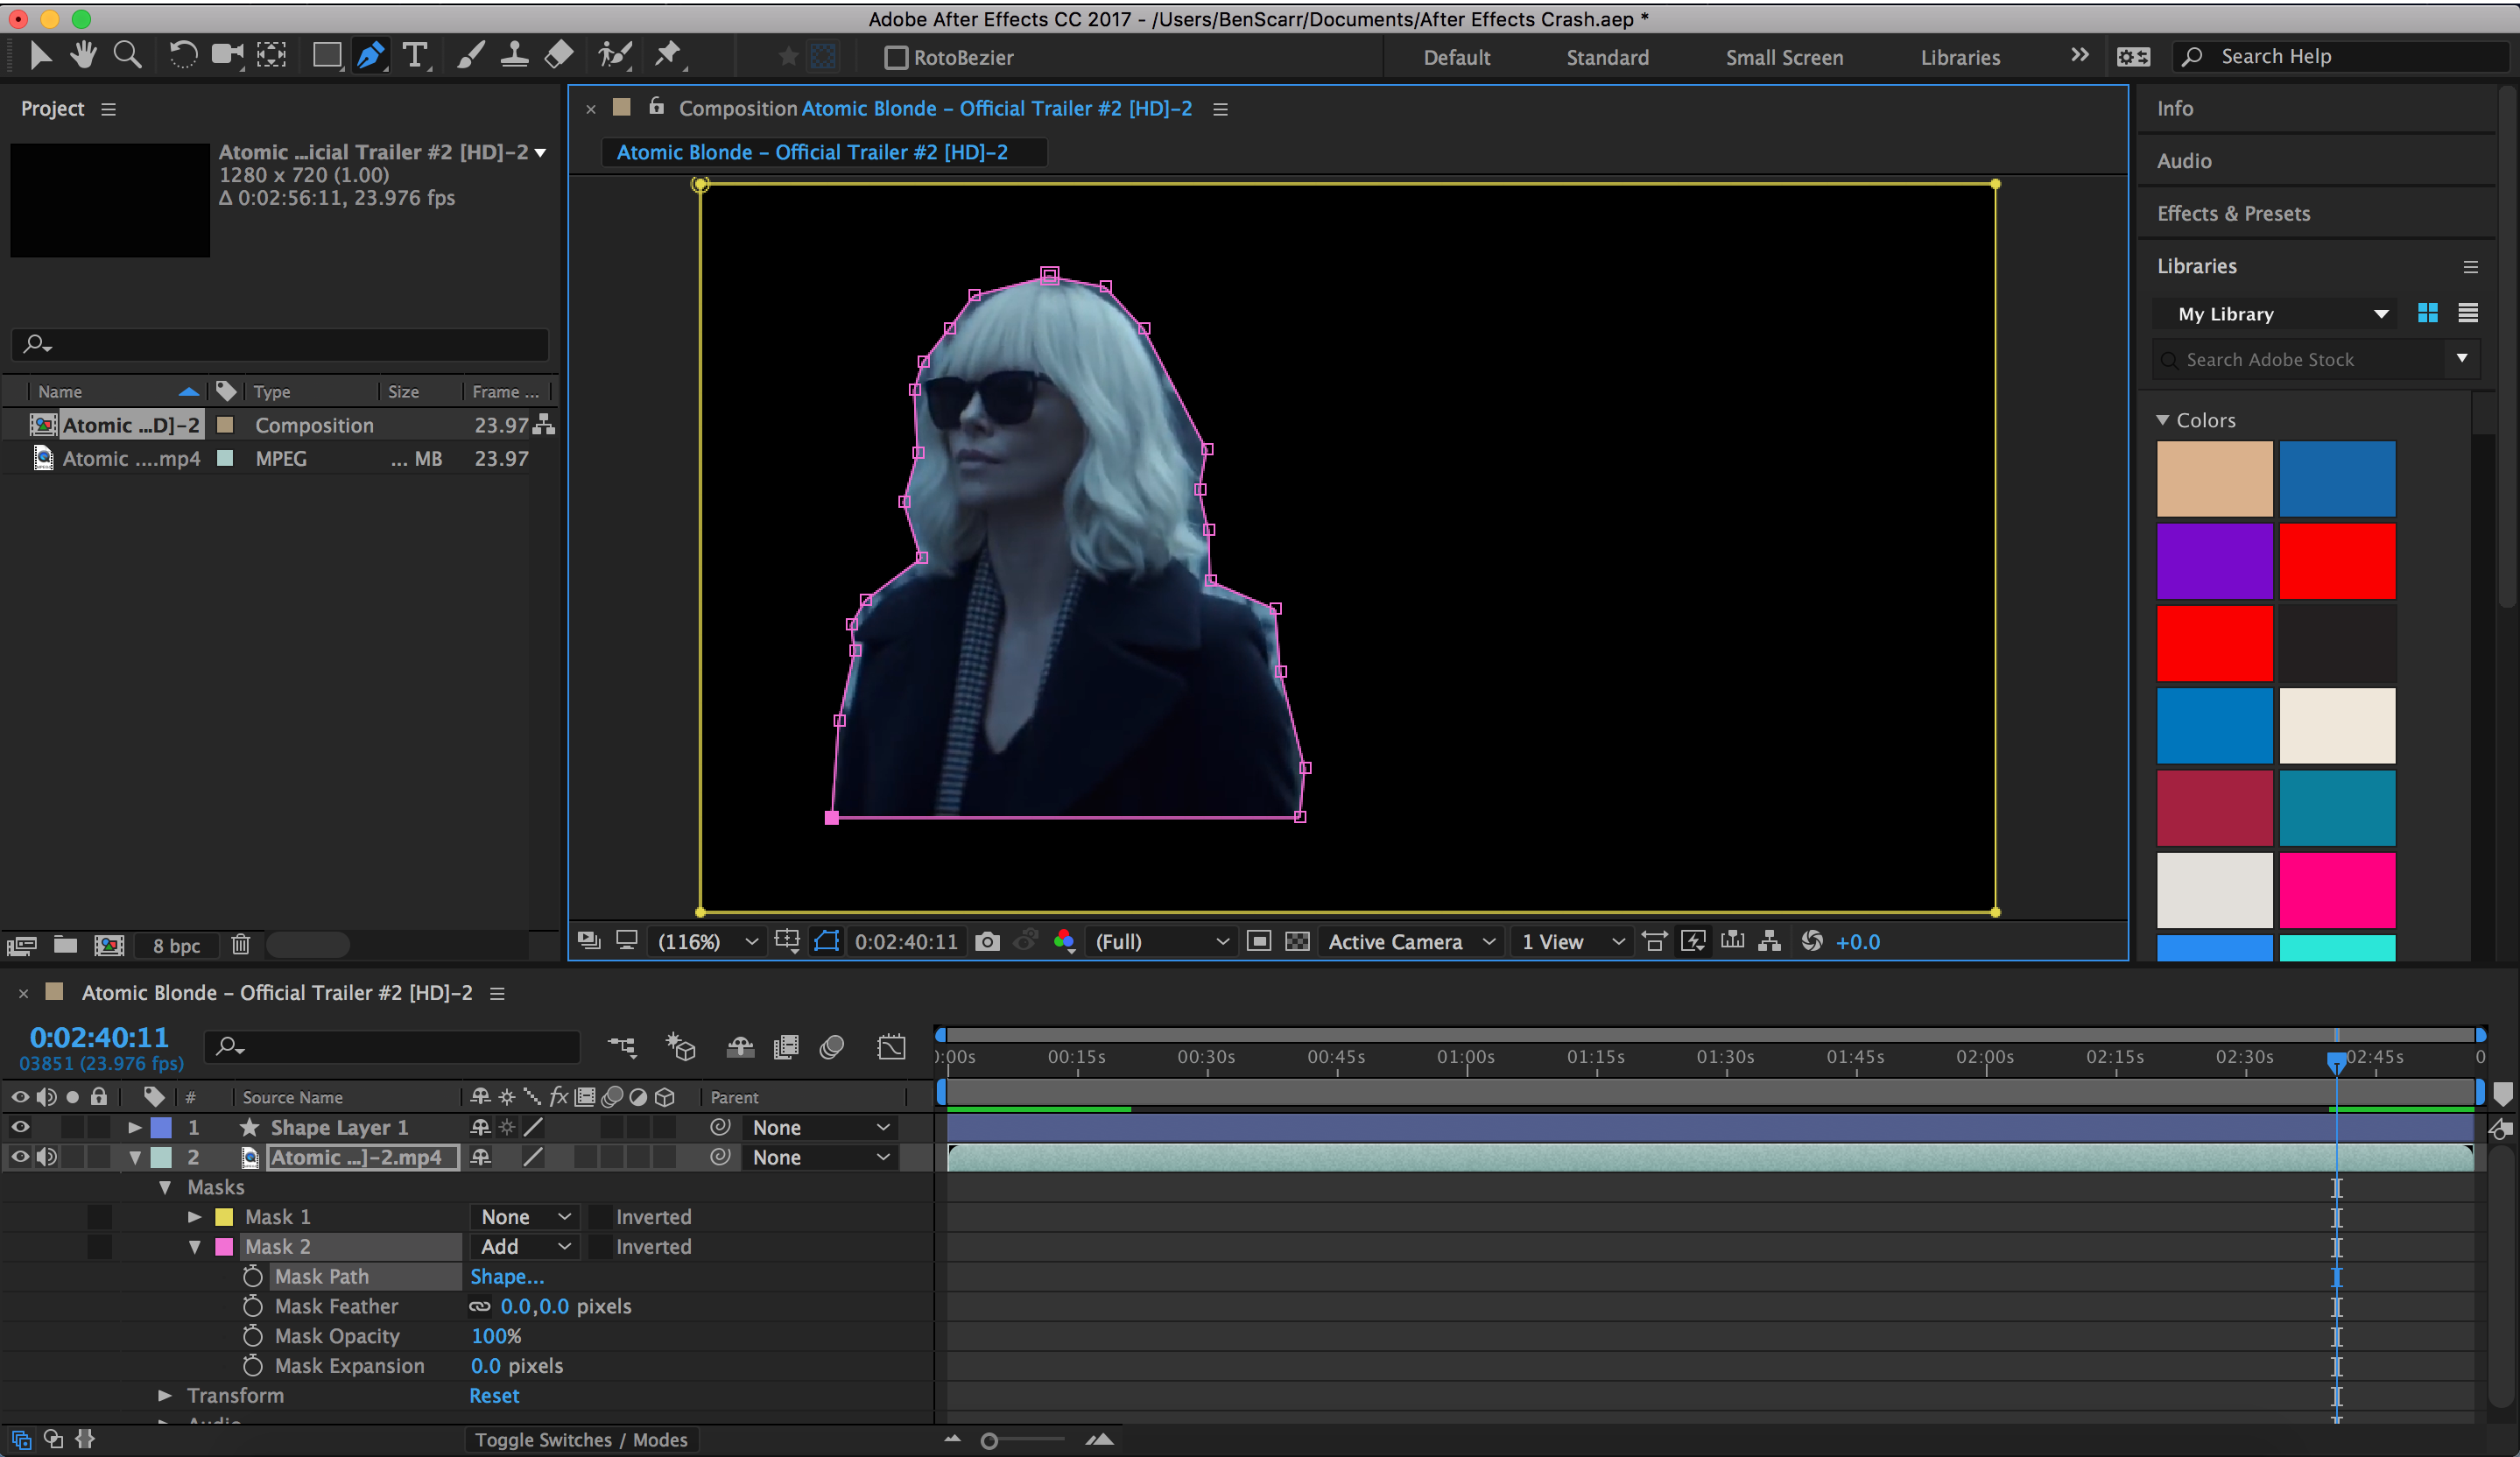Viewport: 2520px width, 1457px height.
Task: Select the Hand tool
Action: click(x=84, y=55)
